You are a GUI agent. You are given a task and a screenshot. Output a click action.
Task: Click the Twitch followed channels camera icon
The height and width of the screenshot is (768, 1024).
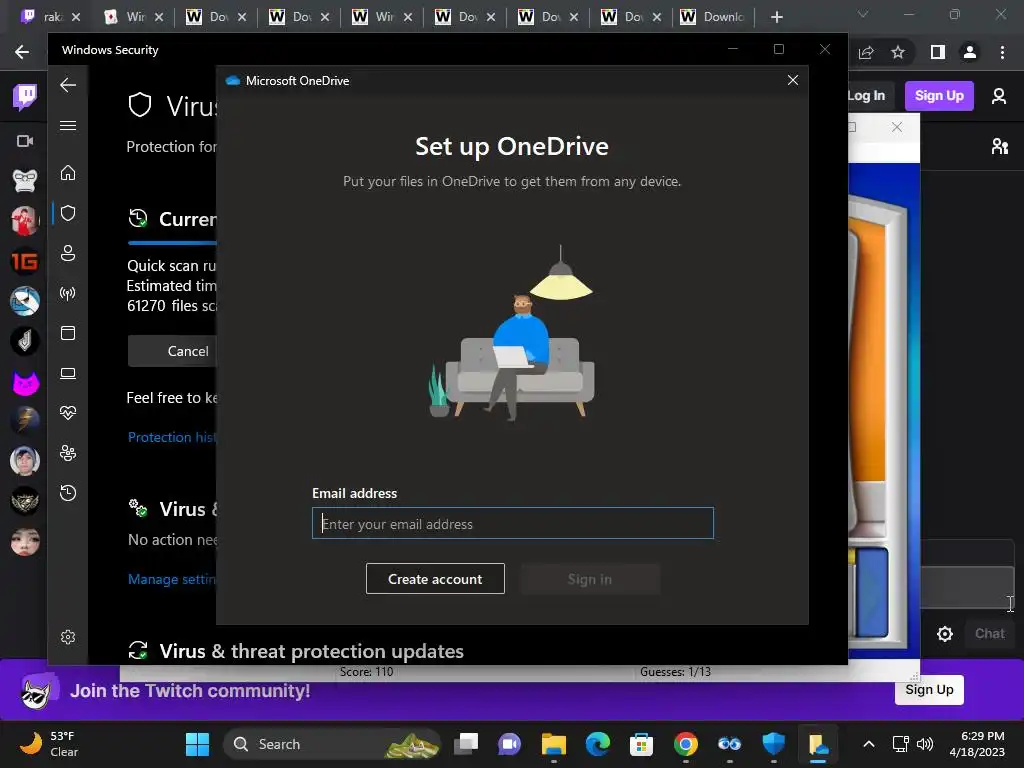(25, 141)
